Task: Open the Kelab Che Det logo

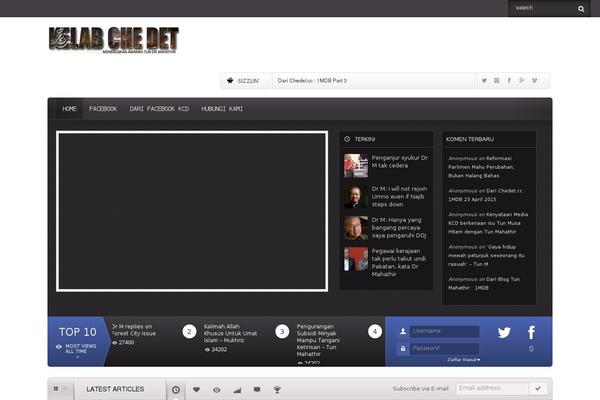Action: (114, 40)
